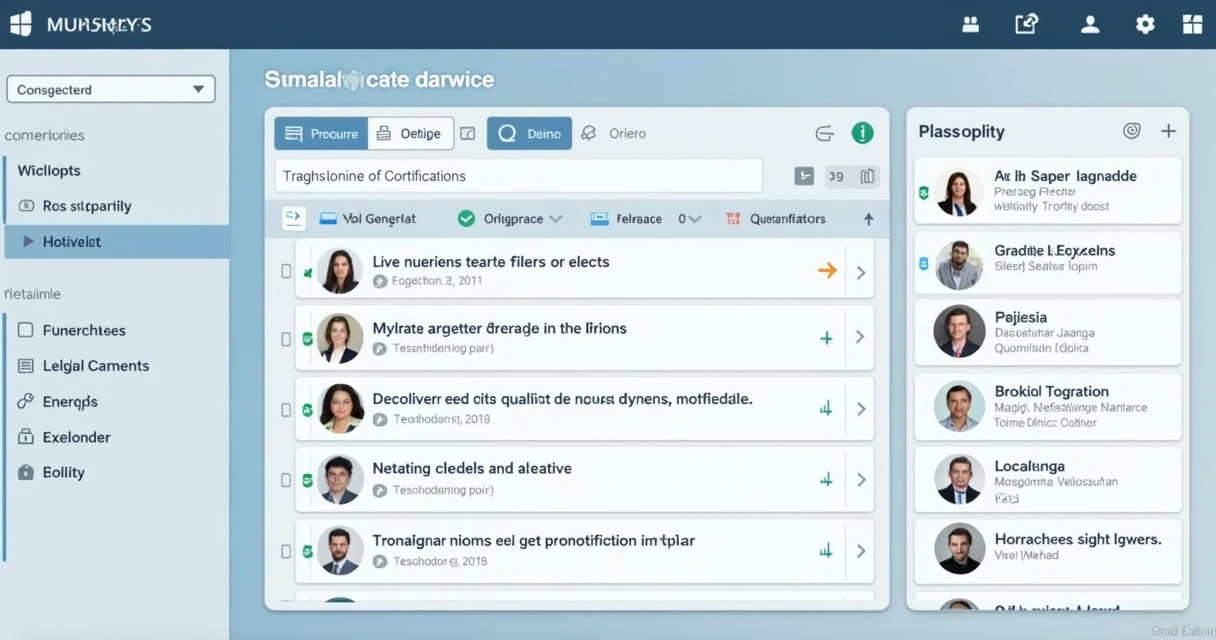1216x640 pixels.
Task: Open the contacts icon in the top bar
Action: pyautogui.click(x=970, y=23)
